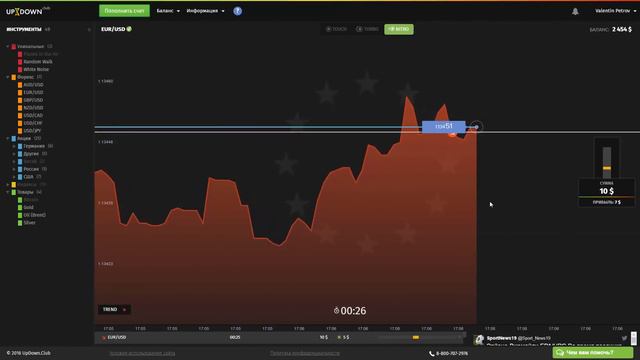Collapse the Форекс category
Image resolution: width=640 pixels, height=360 pixels.
8,77
